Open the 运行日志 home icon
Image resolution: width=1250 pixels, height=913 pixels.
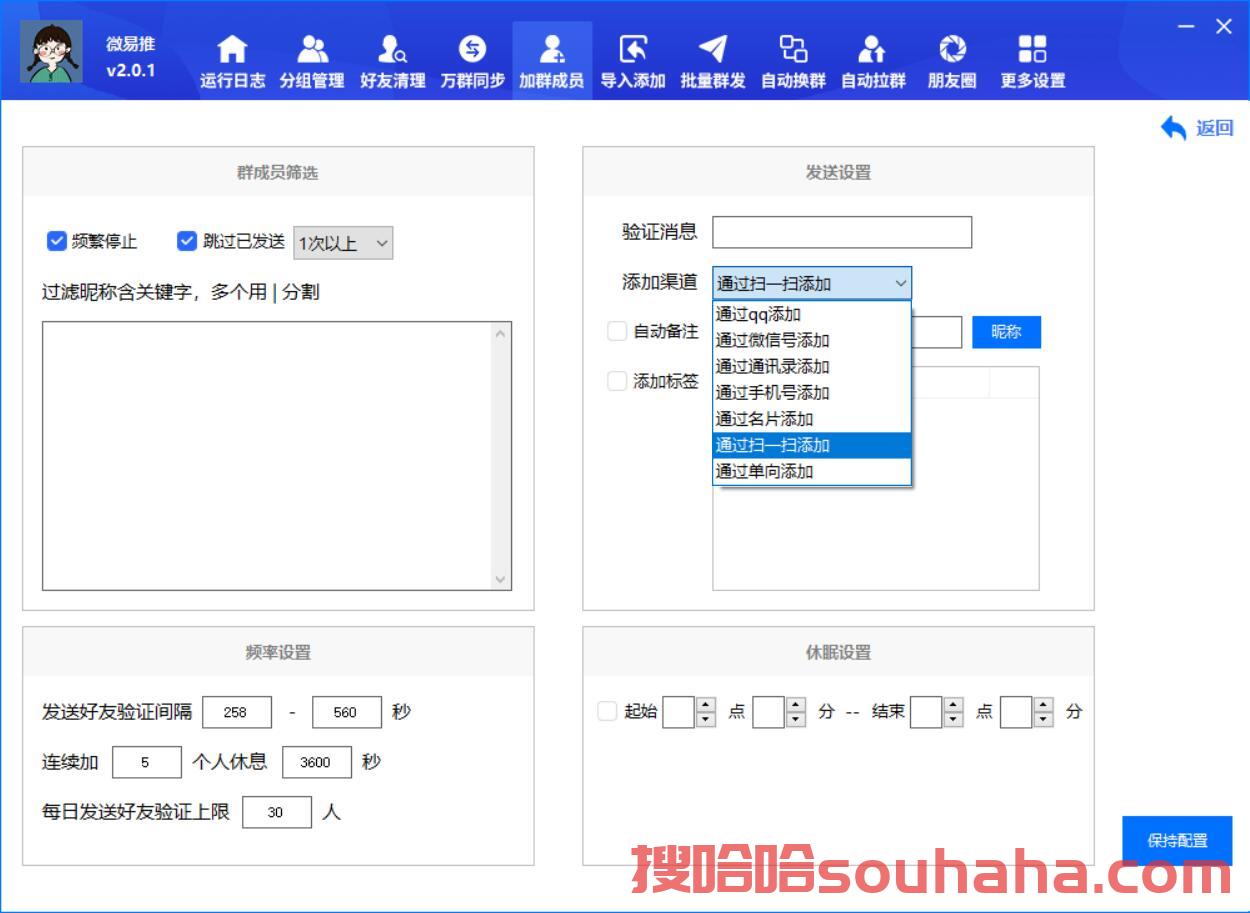click(232, 50)
